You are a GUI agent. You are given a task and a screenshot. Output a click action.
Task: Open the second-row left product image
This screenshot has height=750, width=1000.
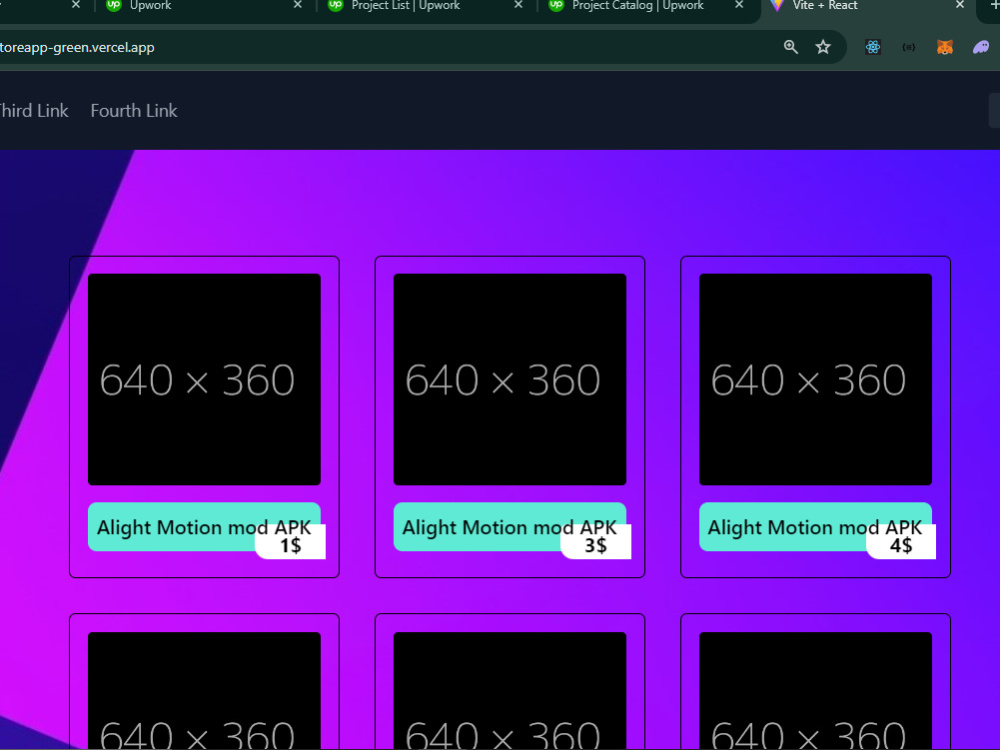204,691
